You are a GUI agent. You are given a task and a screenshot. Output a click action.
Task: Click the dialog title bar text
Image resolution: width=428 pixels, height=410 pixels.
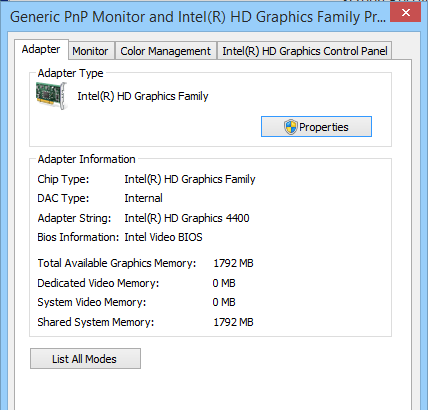(x=198, y=17)
